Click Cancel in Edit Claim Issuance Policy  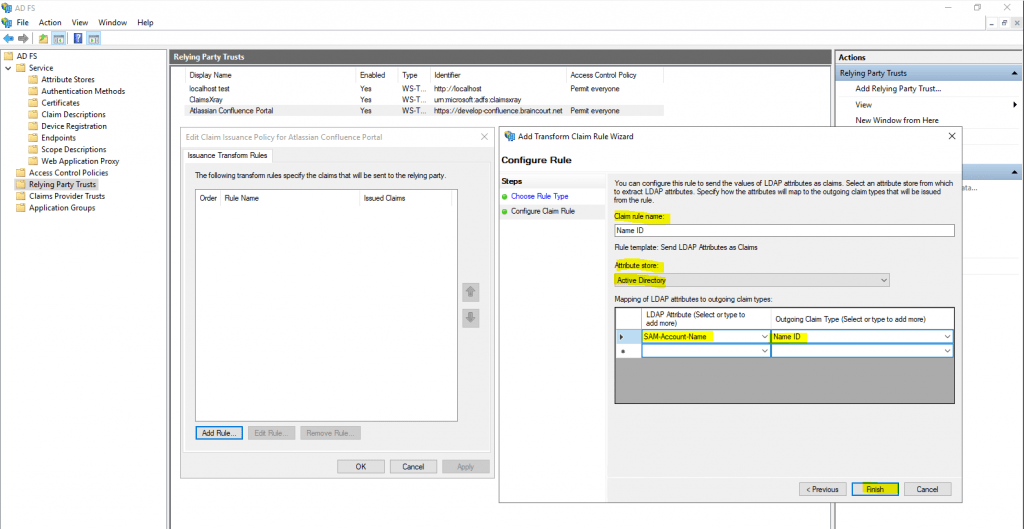click(413, 466)
